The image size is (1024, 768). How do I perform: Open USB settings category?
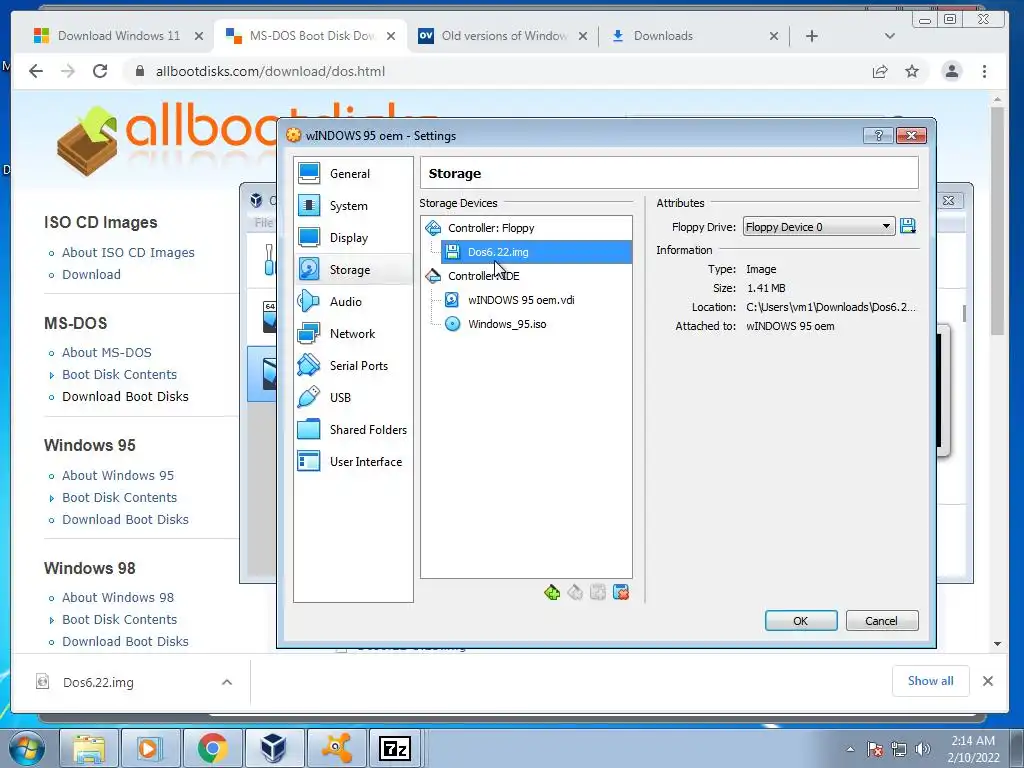(353, 398)
